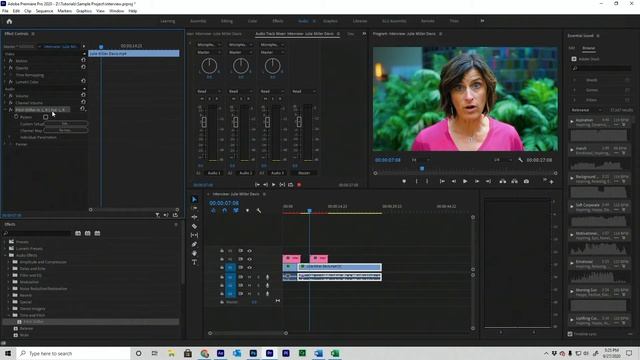Click the Home icon
The width and height of the screenshot is (640, 360).
tap(9, 21)
